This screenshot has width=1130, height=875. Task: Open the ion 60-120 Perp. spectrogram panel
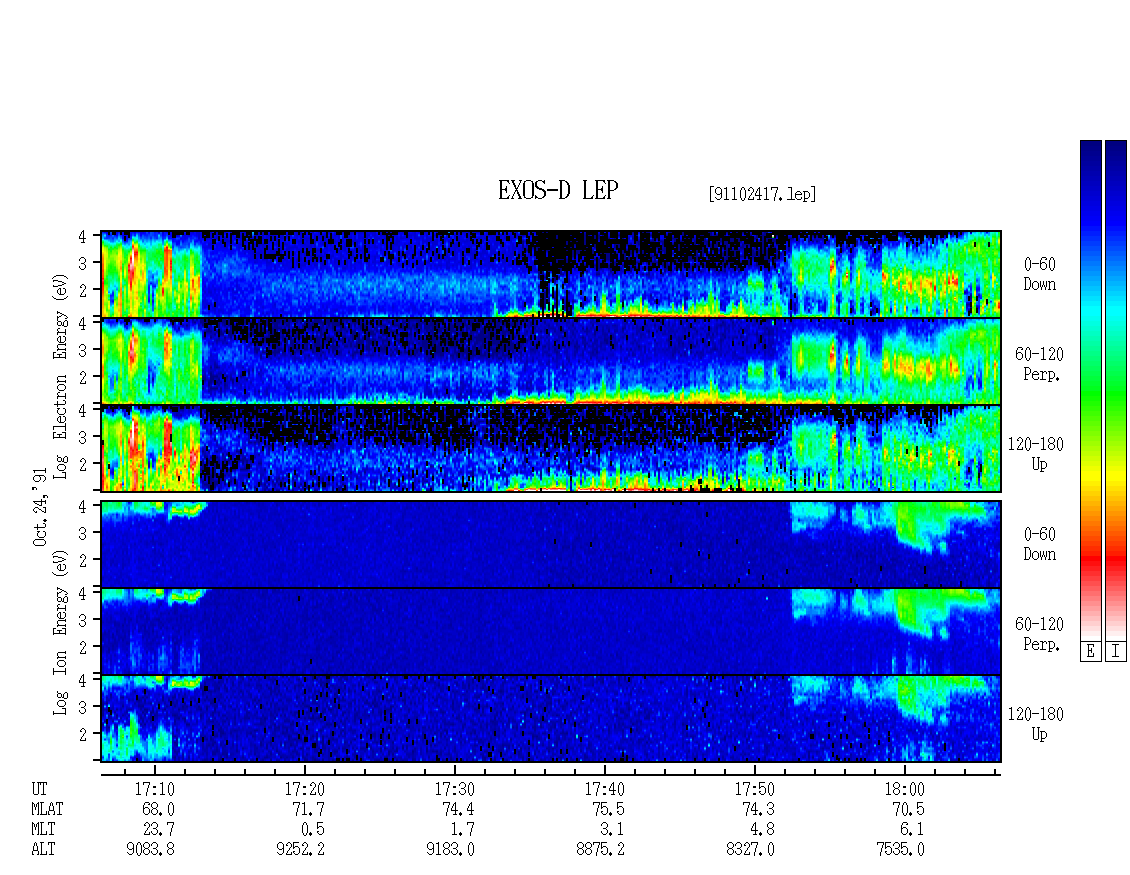(x=551, y=631)
